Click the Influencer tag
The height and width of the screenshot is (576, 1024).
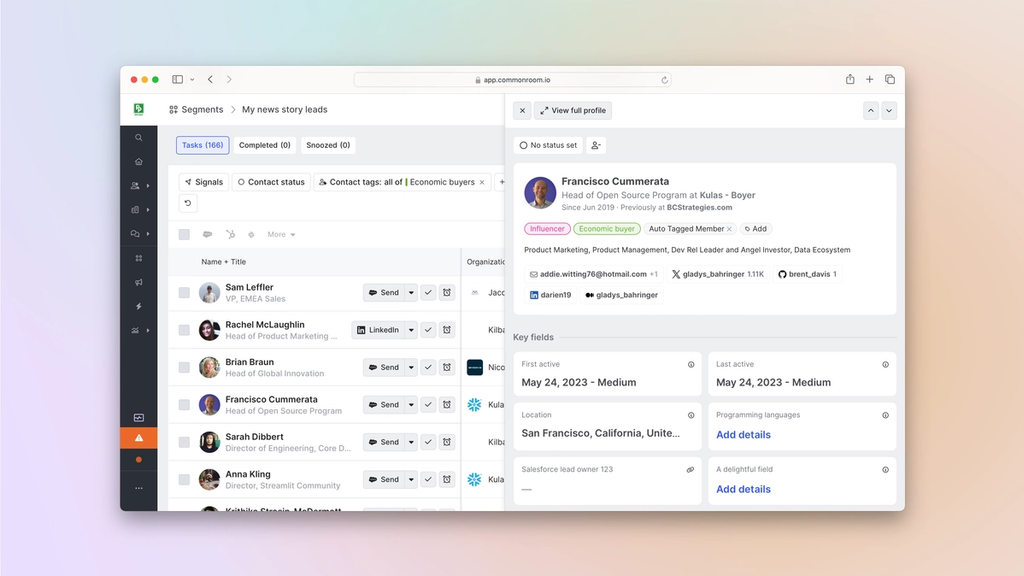click(x=547, y=229)
